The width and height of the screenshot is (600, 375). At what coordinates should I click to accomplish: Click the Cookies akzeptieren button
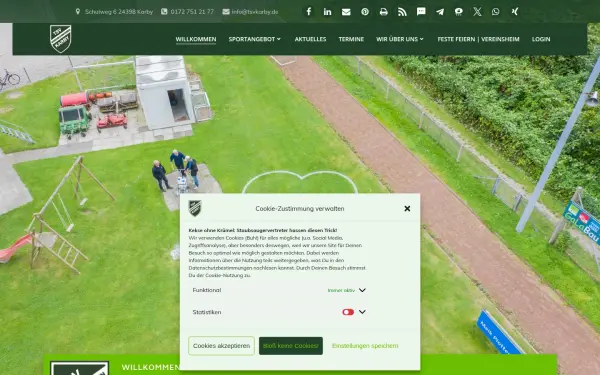point(221,346)
